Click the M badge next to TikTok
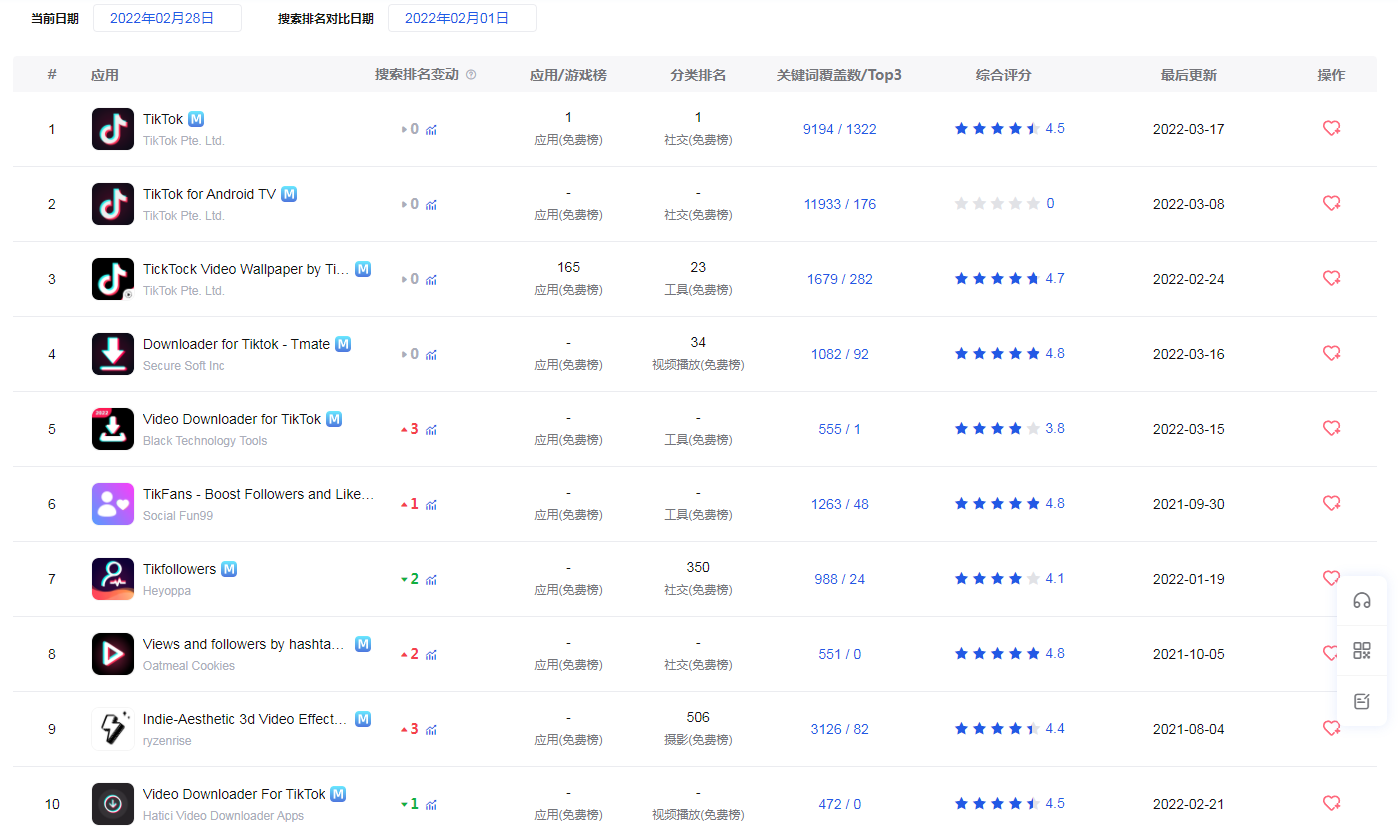 coord(197,119)
